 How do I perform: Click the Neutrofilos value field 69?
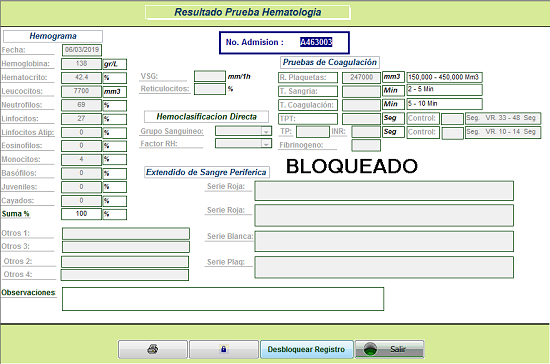(81, 105)
